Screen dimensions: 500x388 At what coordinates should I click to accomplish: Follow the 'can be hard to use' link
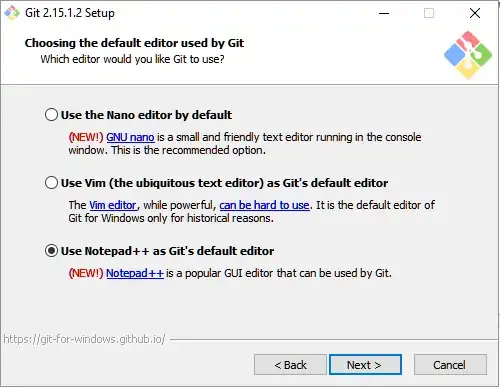point(264,205)
